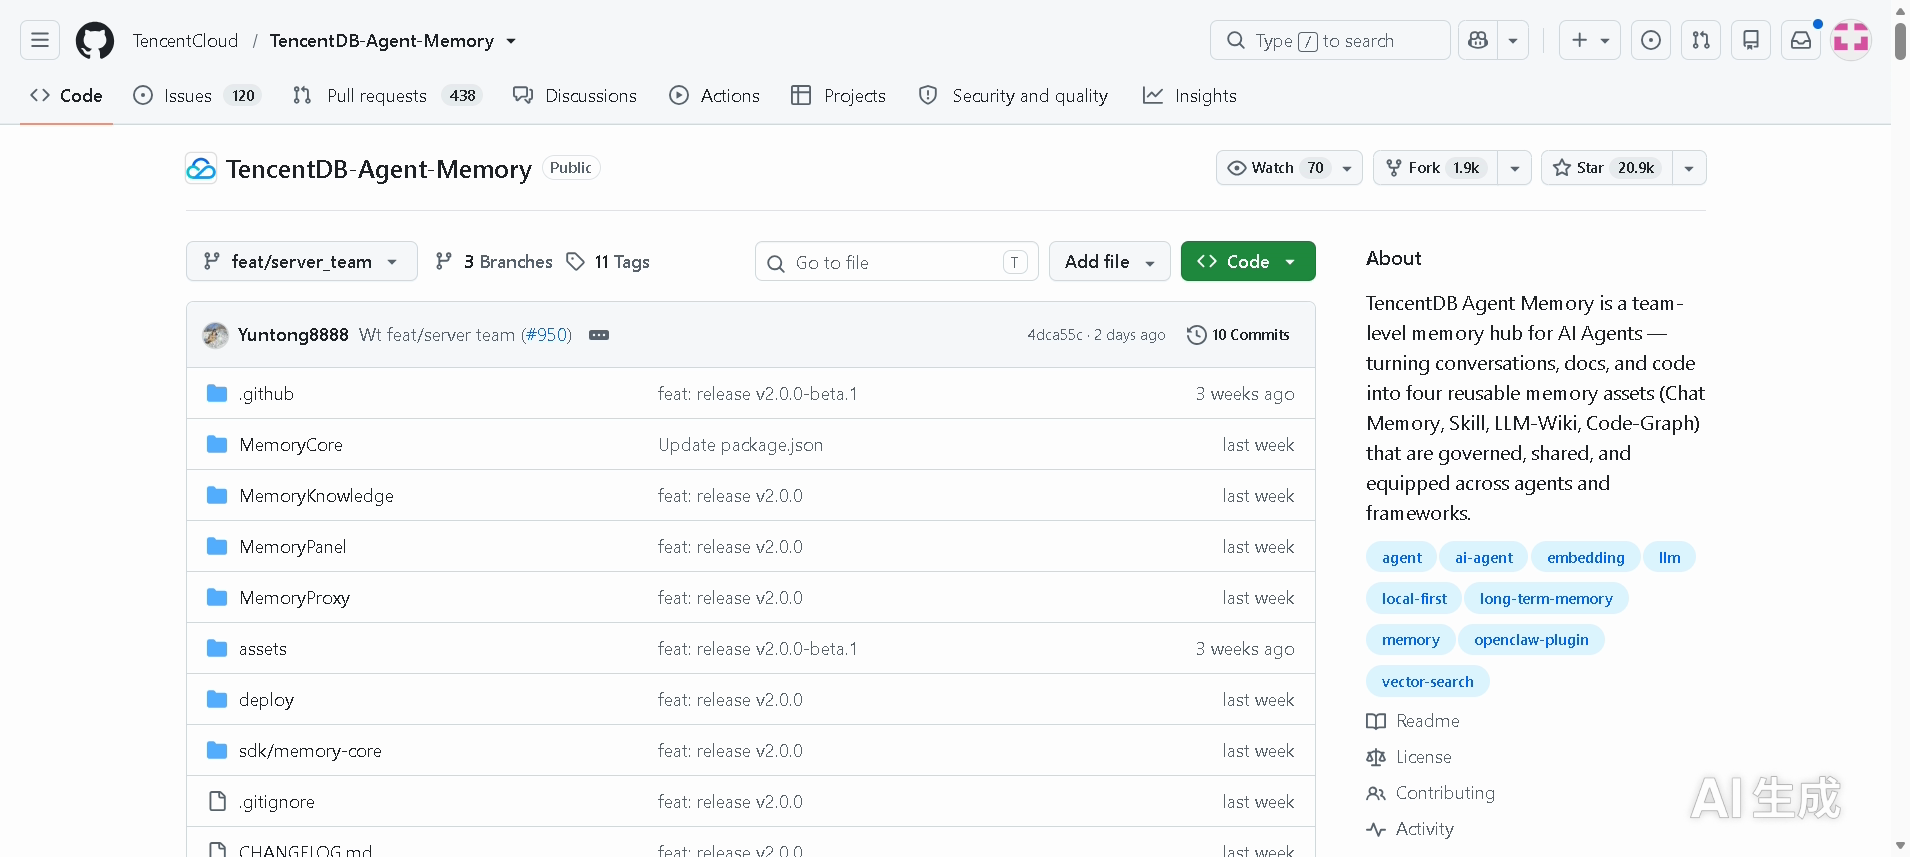Click the License scale icon
The height and width of the screenshot is (857, 1910).
tap(1376, 757)
